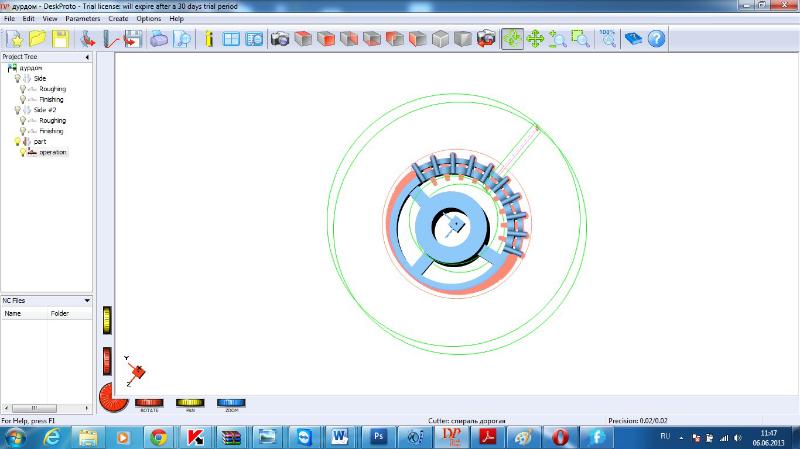Screen dimensions: 800x449
Task: Click the blue ZOOM thumbwheel
Action: point(230,402)
